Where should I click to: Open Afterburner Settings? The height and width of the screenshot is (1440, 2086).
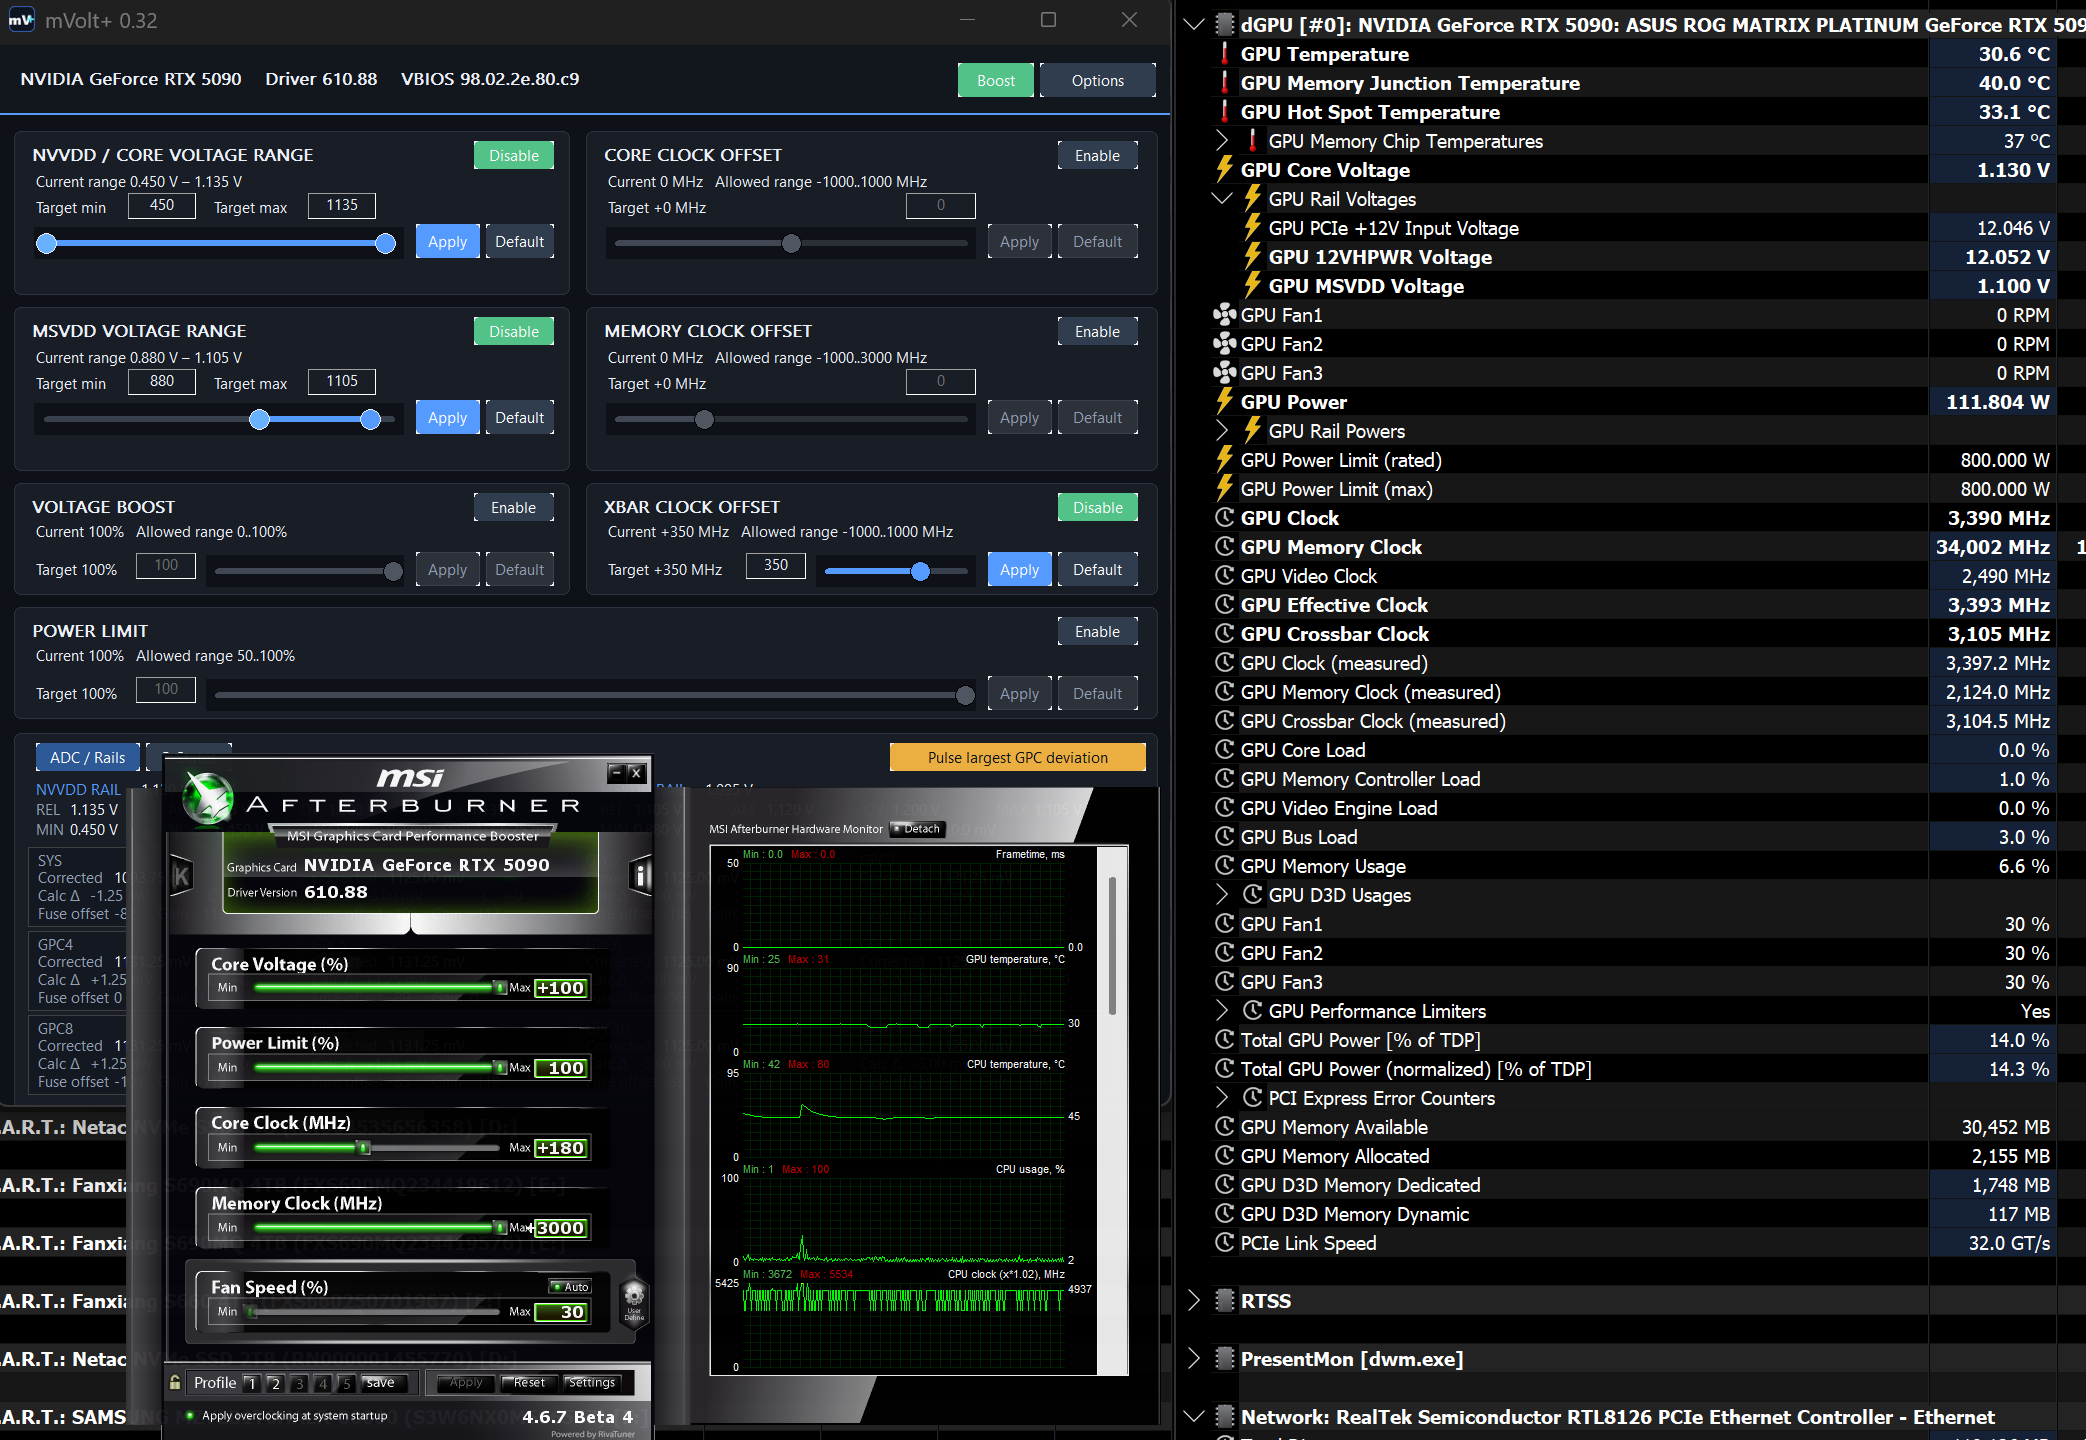[592, 1383]
